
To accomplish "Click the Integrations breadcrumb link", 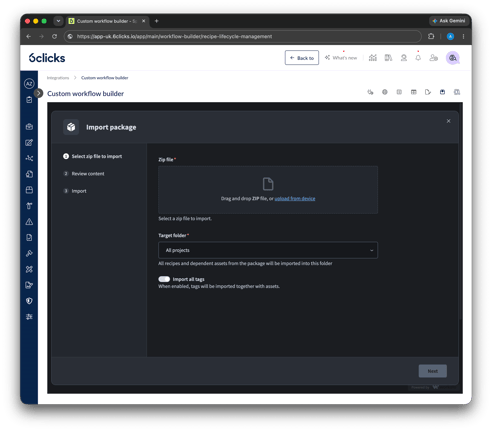I will [x=58, y=78].
